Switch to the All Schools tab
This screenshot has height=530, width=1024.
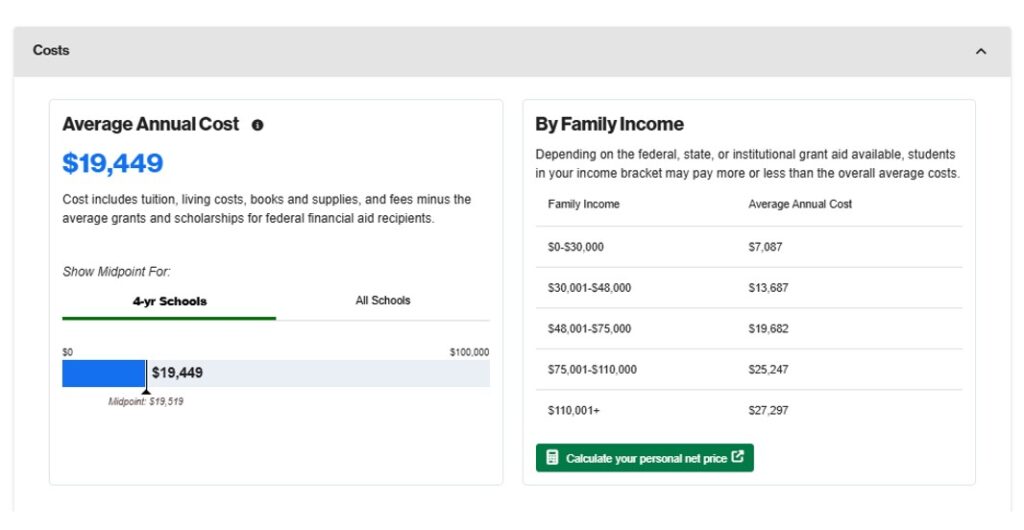coord(383,300)
